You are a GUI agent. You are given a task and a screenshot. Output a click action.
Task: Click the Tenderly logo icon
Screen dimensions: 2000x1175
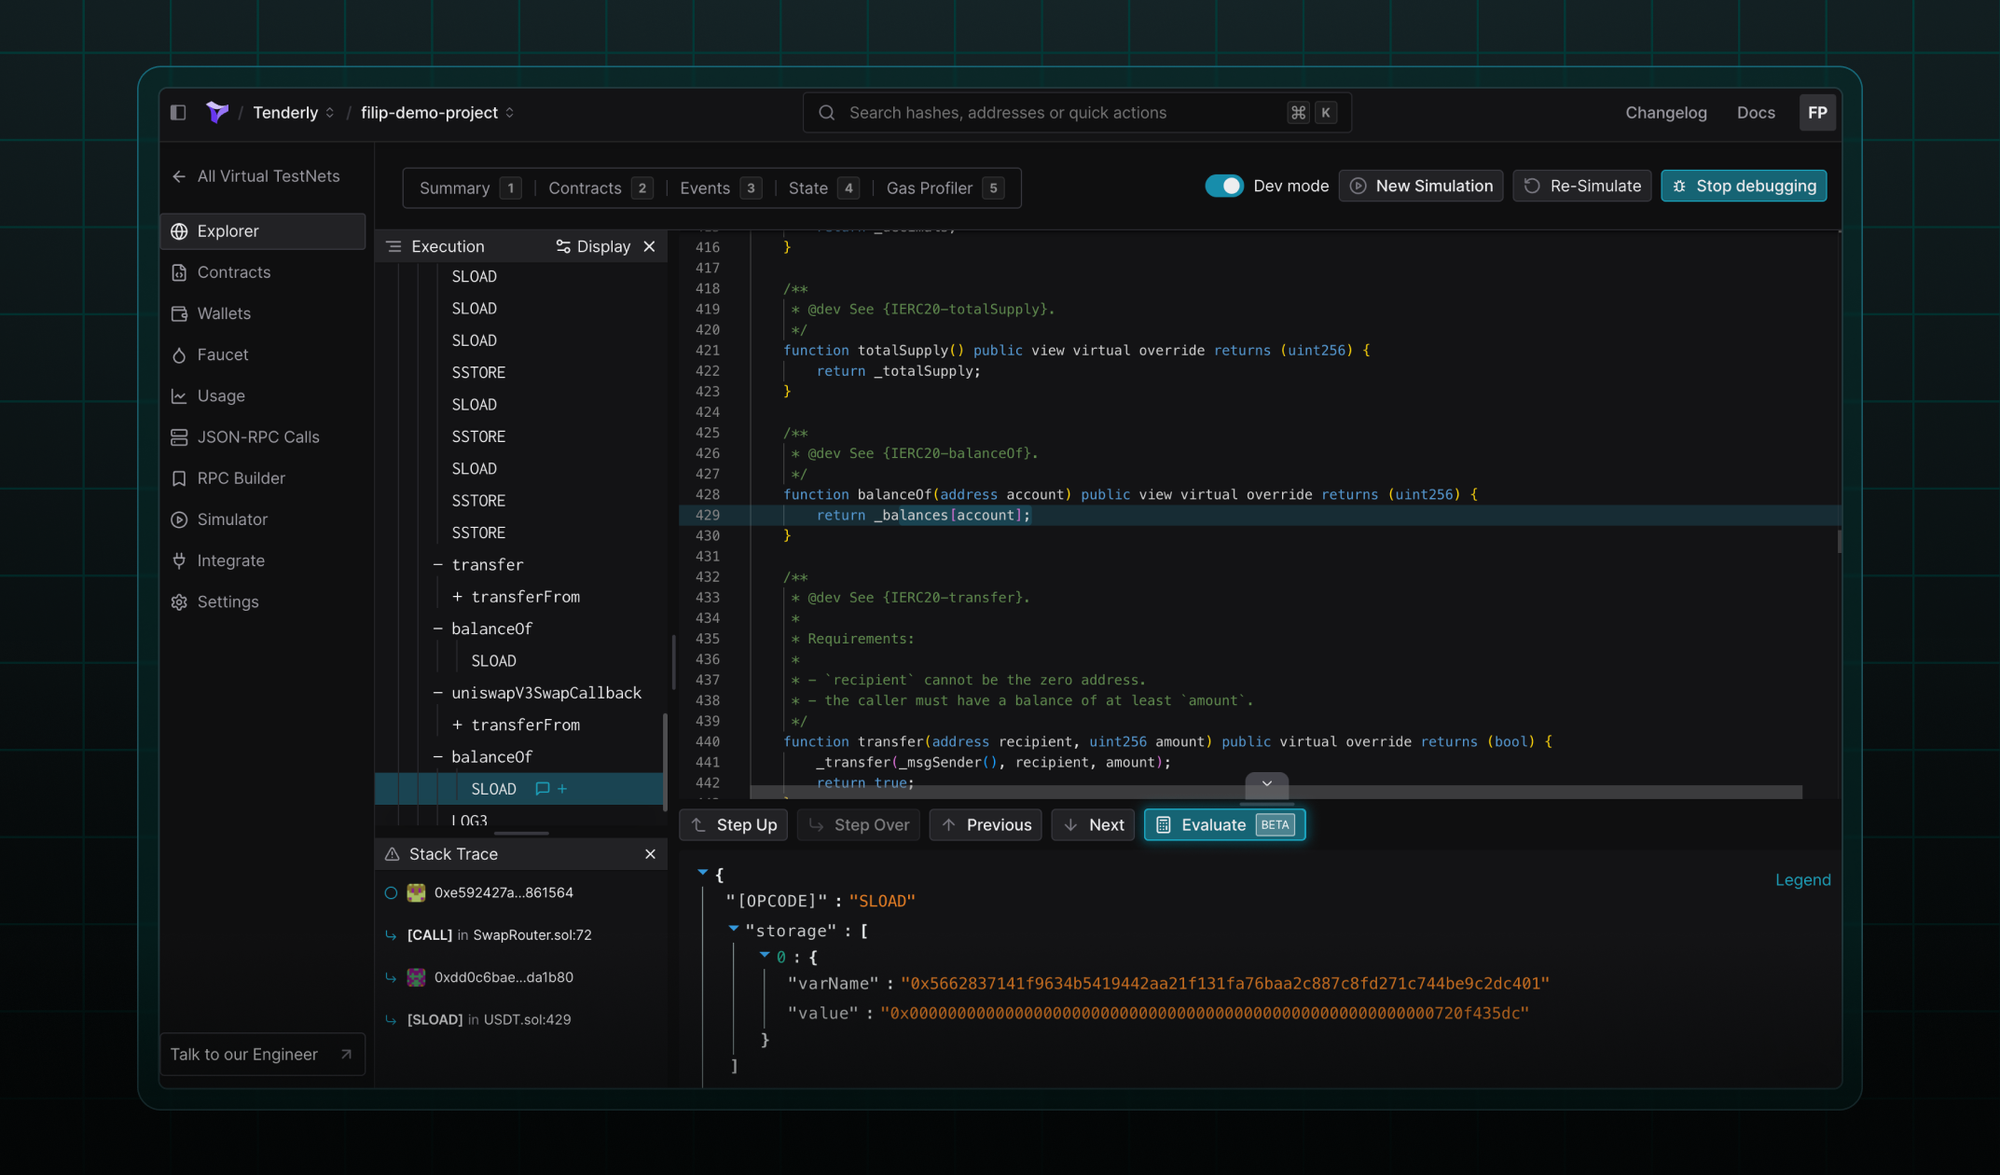tap(217, 112)
